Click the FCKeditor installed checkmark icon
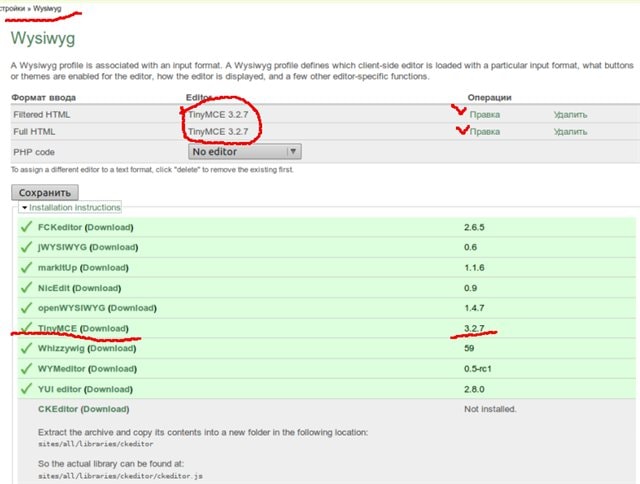 pyautogui.click(x=26, y=226)
